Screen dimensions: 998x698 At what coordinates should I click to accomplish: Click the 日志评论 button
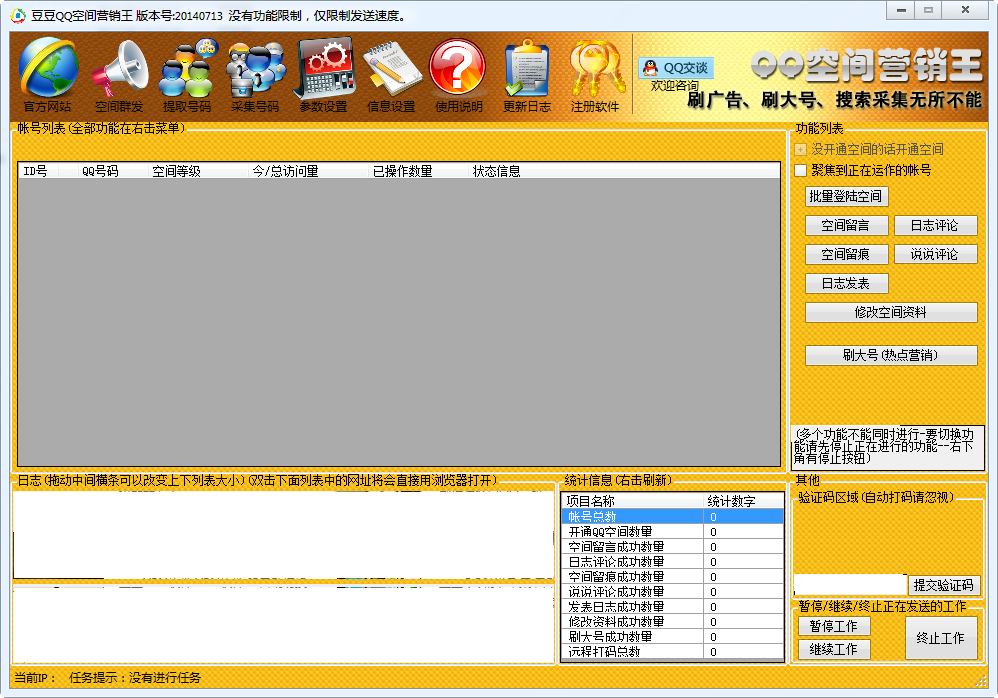(x=935, y=225)
